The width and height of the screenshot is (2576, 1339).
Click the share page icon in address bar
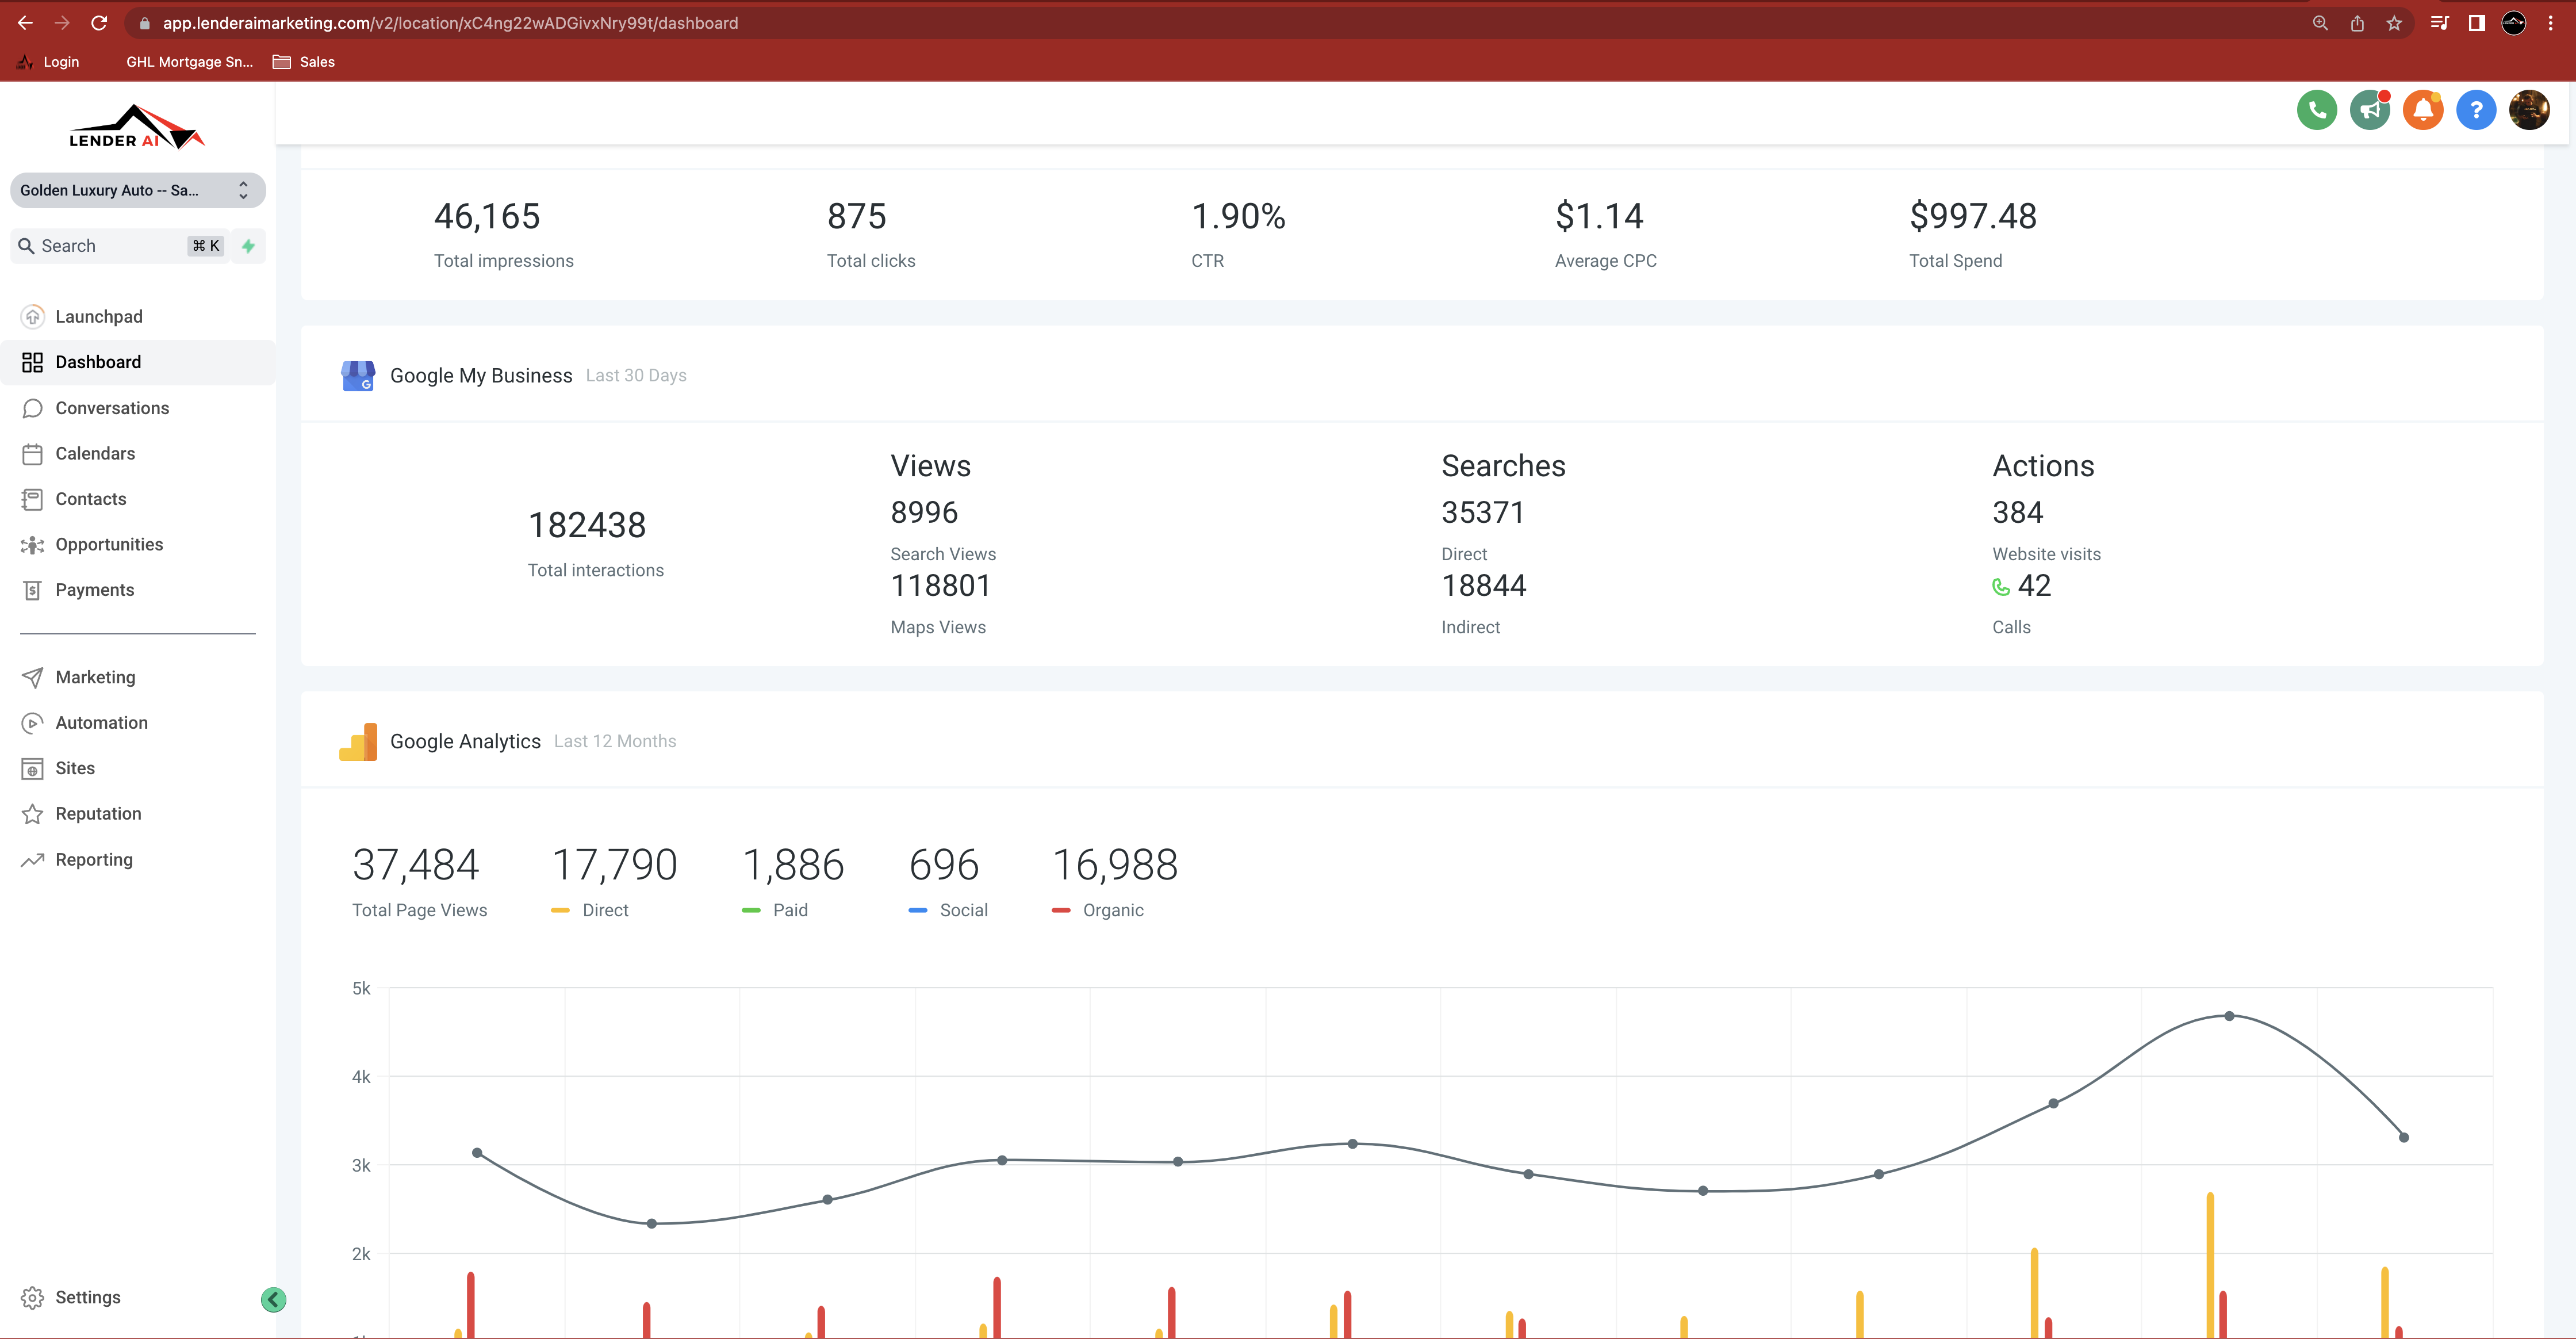[2357, 23]
